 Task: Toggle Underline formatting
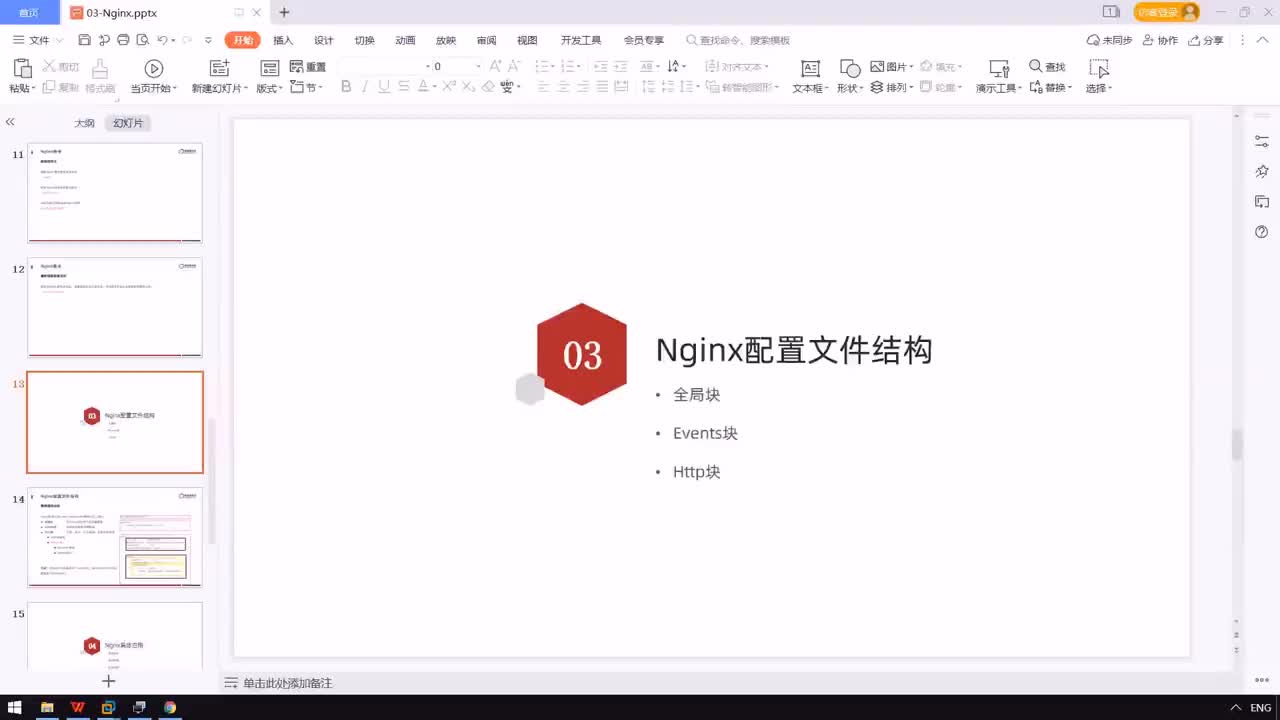click(x=384, y=87)
